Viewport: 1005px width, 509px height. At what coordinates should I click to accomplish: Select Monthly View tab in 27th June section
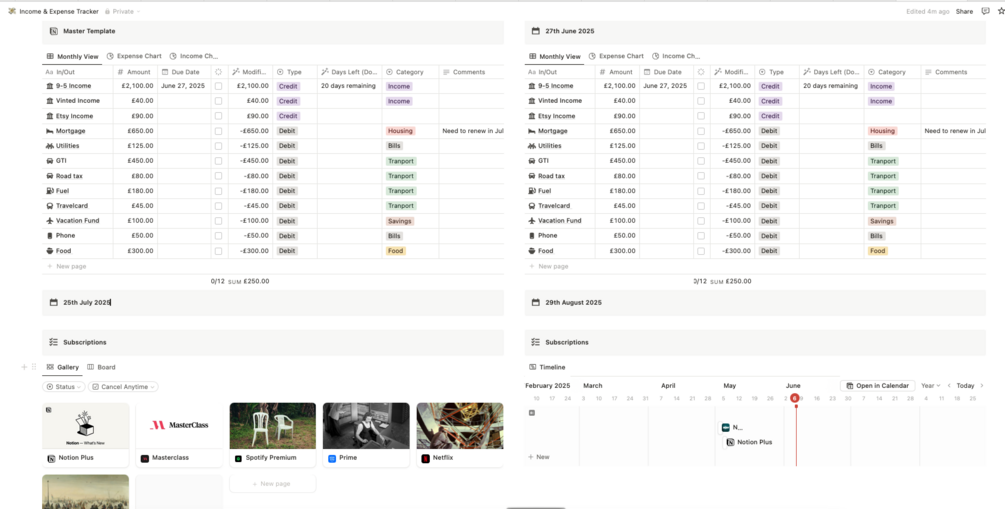554,56
